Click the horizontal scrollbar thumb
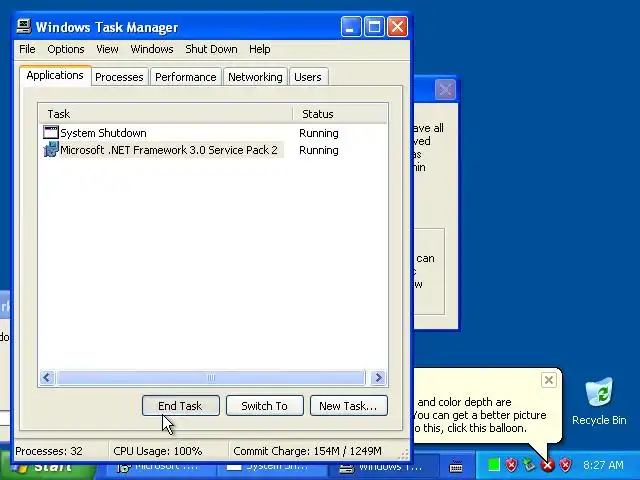This screenshot has height=480, width=640. click(211, 378)
